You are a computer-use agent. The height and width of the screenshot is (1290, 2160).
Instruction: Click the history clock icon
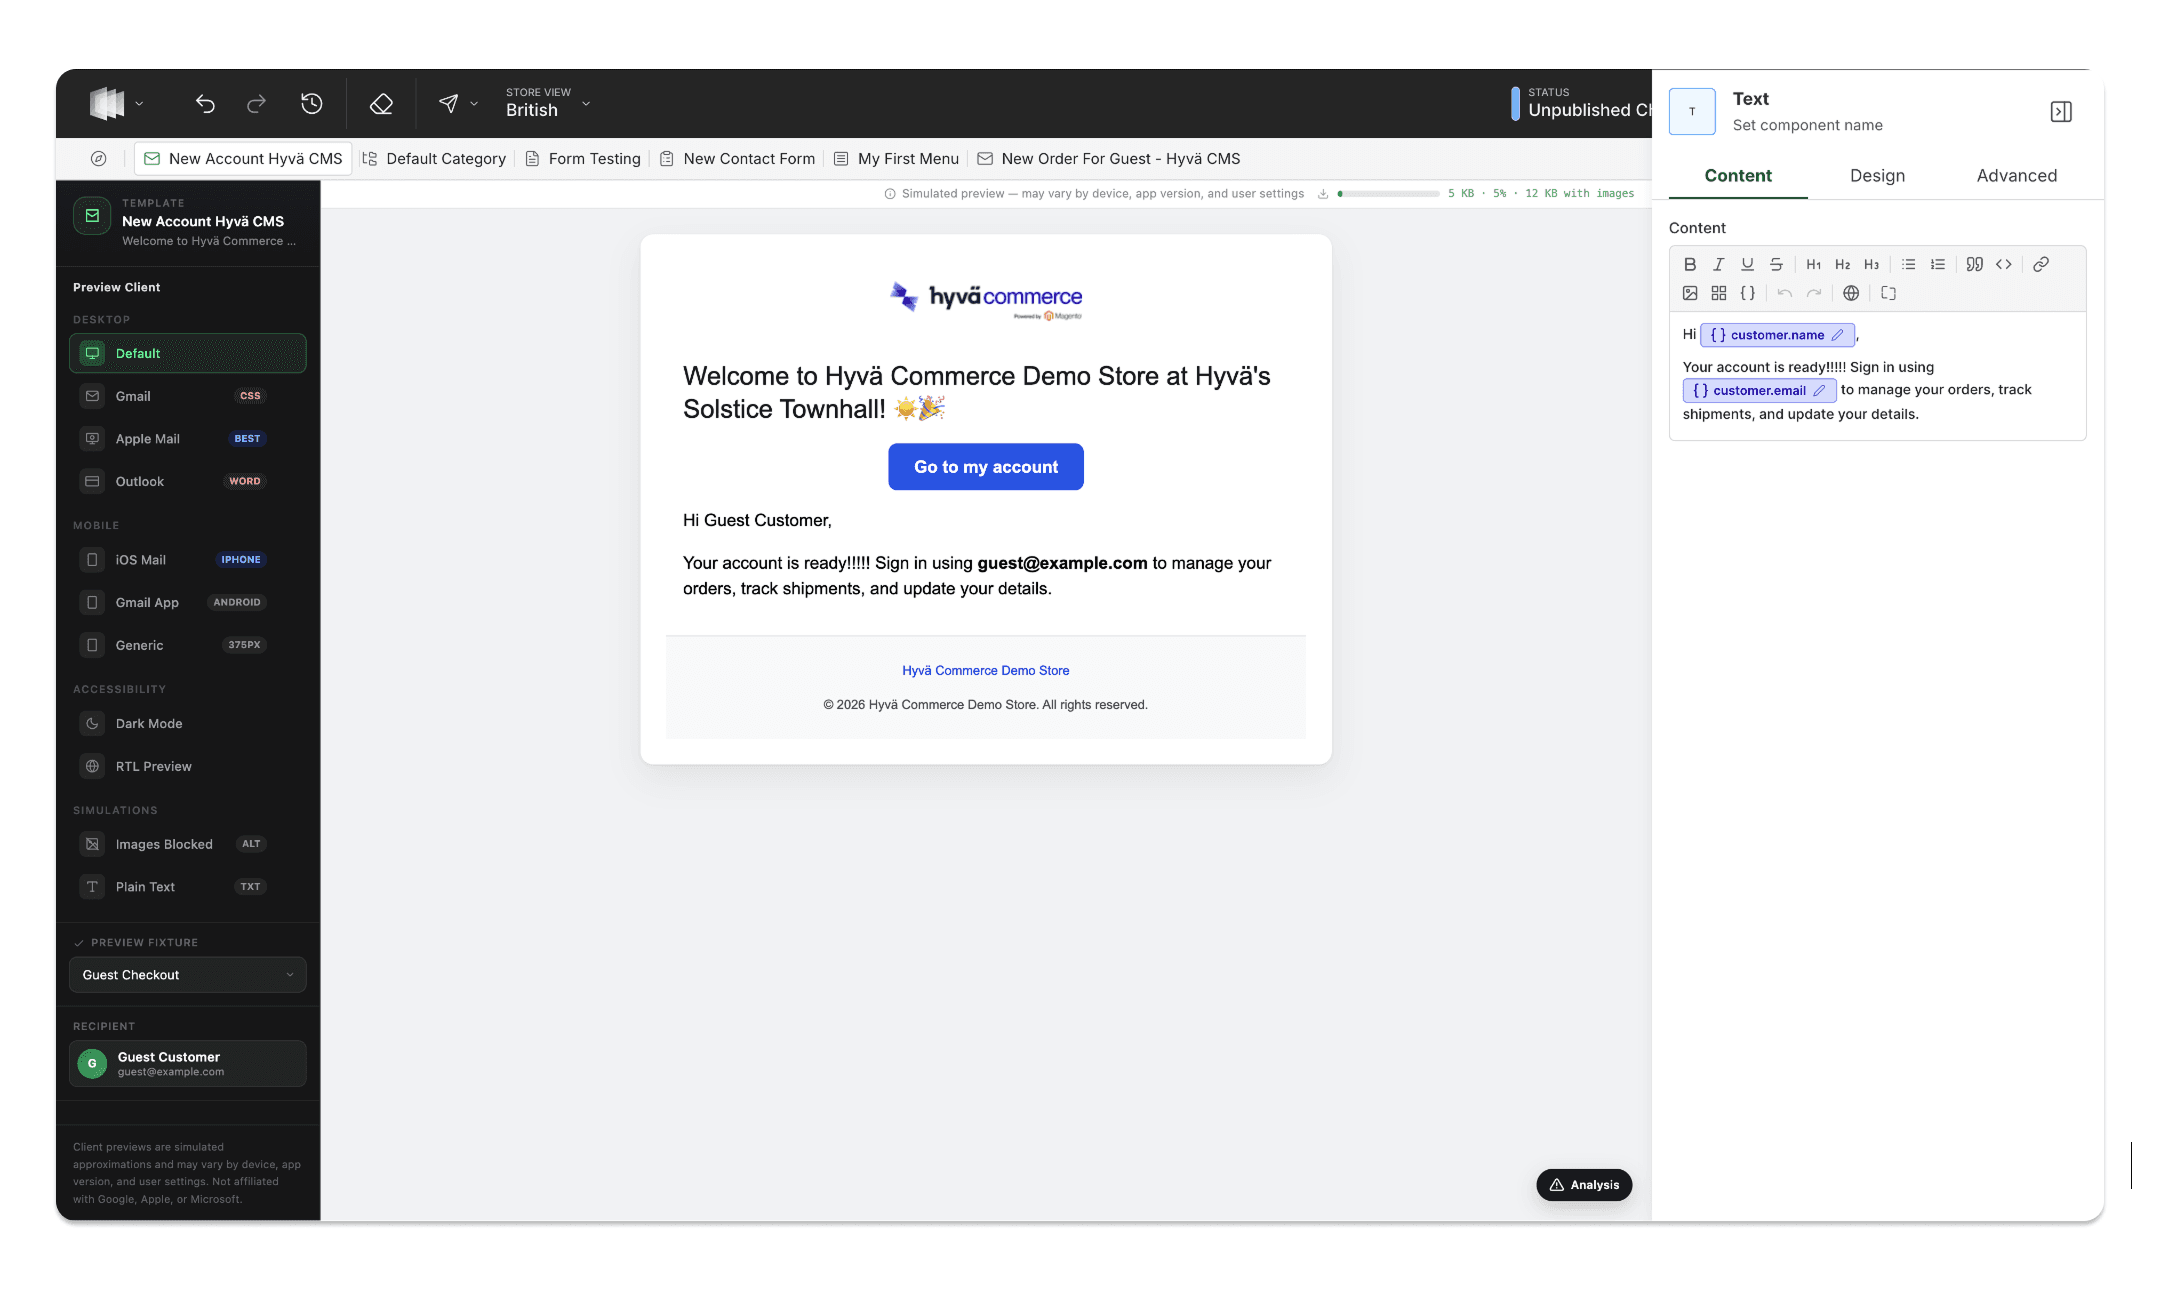pyautogui.click(x=312, y=104)
